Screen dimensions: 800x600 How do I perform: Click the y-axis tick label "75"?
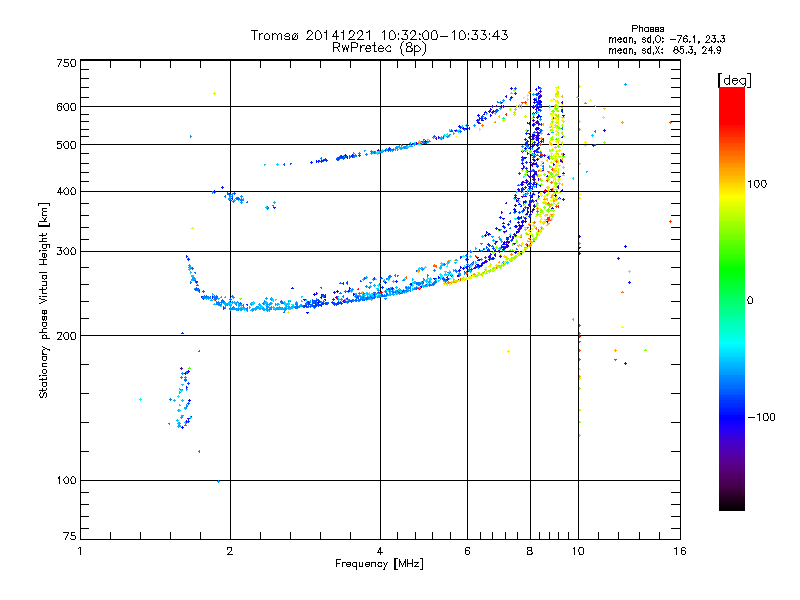70,536
